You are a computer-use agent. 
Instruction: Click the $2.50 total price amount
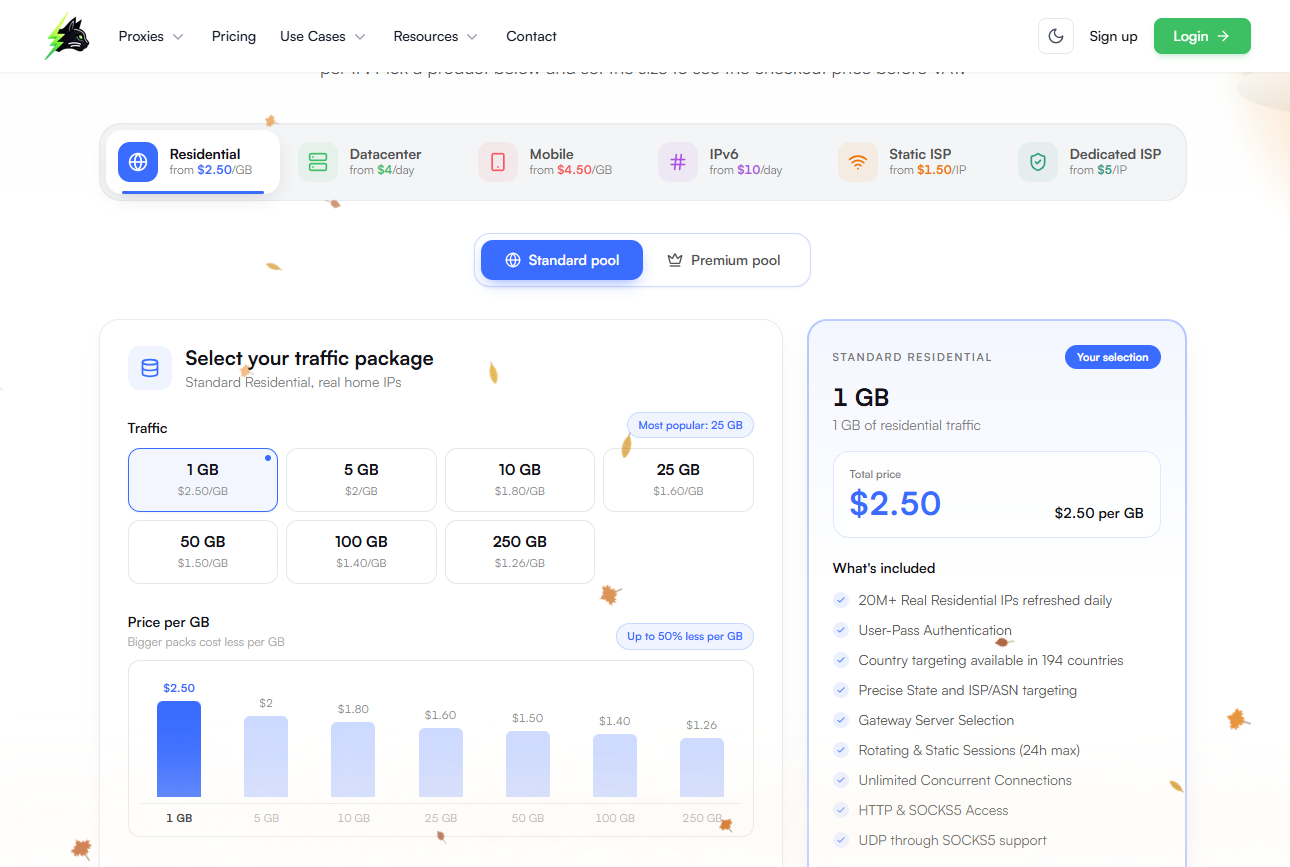point(895,503)
